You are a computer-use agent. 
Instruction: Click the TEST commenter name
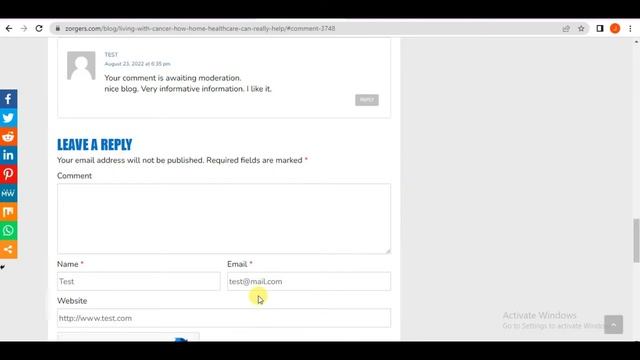click(111, 55)
